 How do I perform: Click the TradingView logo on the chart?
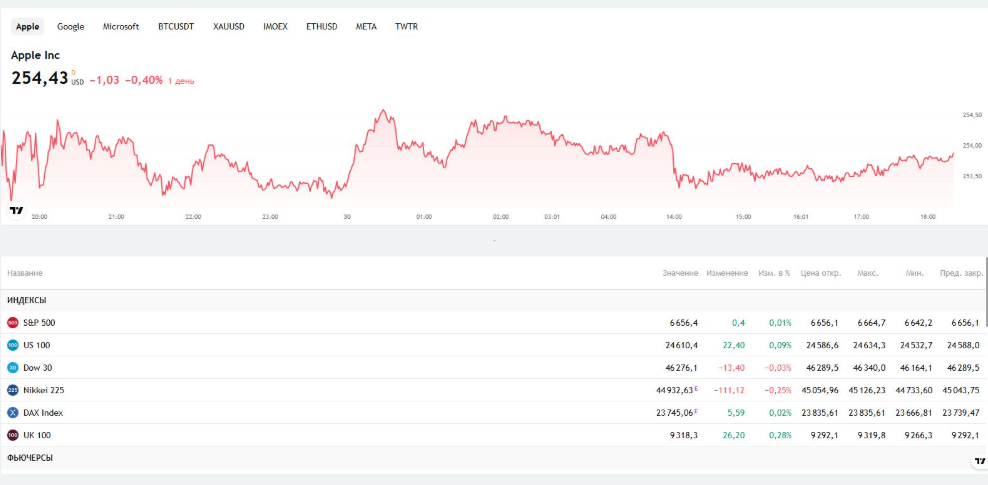[x=16, y=210]
